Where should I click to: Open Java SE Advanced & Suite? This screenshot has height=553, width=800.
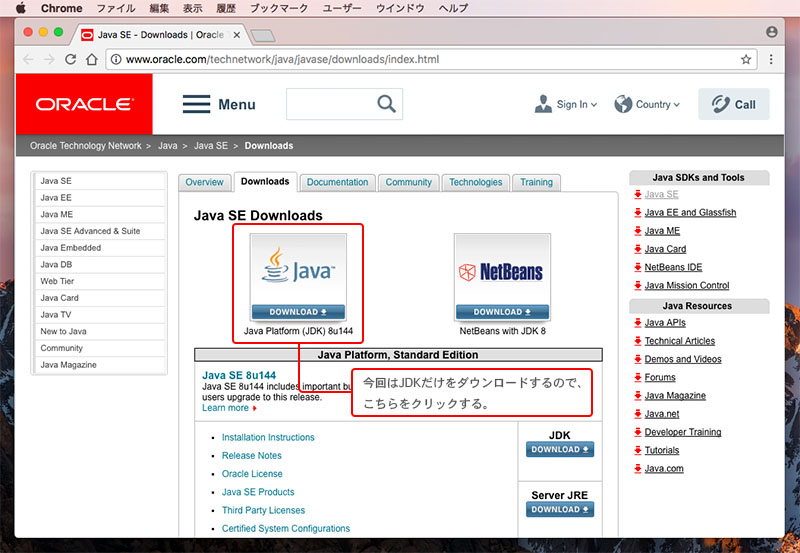[100, 231]
